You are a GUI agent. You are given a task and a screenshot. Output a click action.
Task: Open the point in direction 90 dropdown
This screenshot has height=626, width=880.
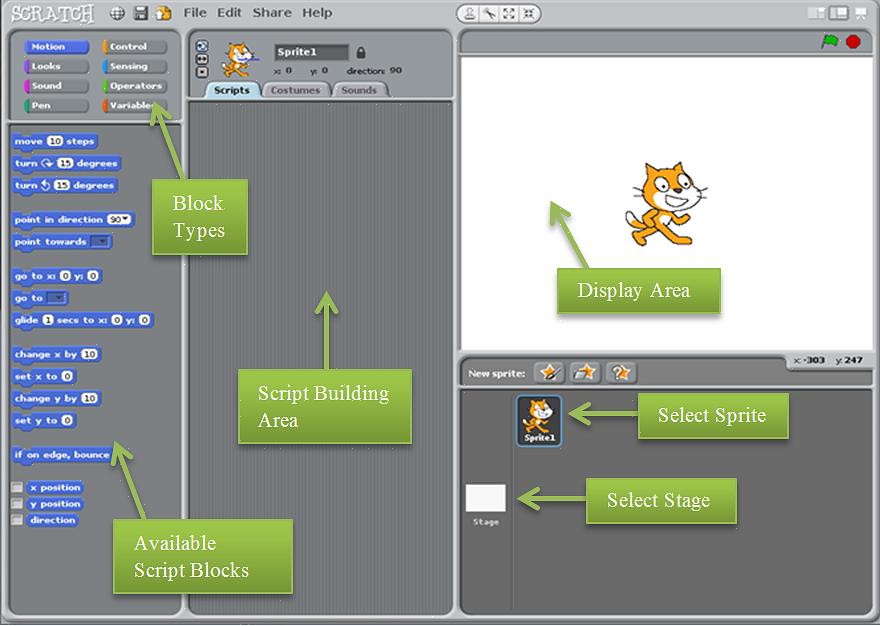coord(121,220)
